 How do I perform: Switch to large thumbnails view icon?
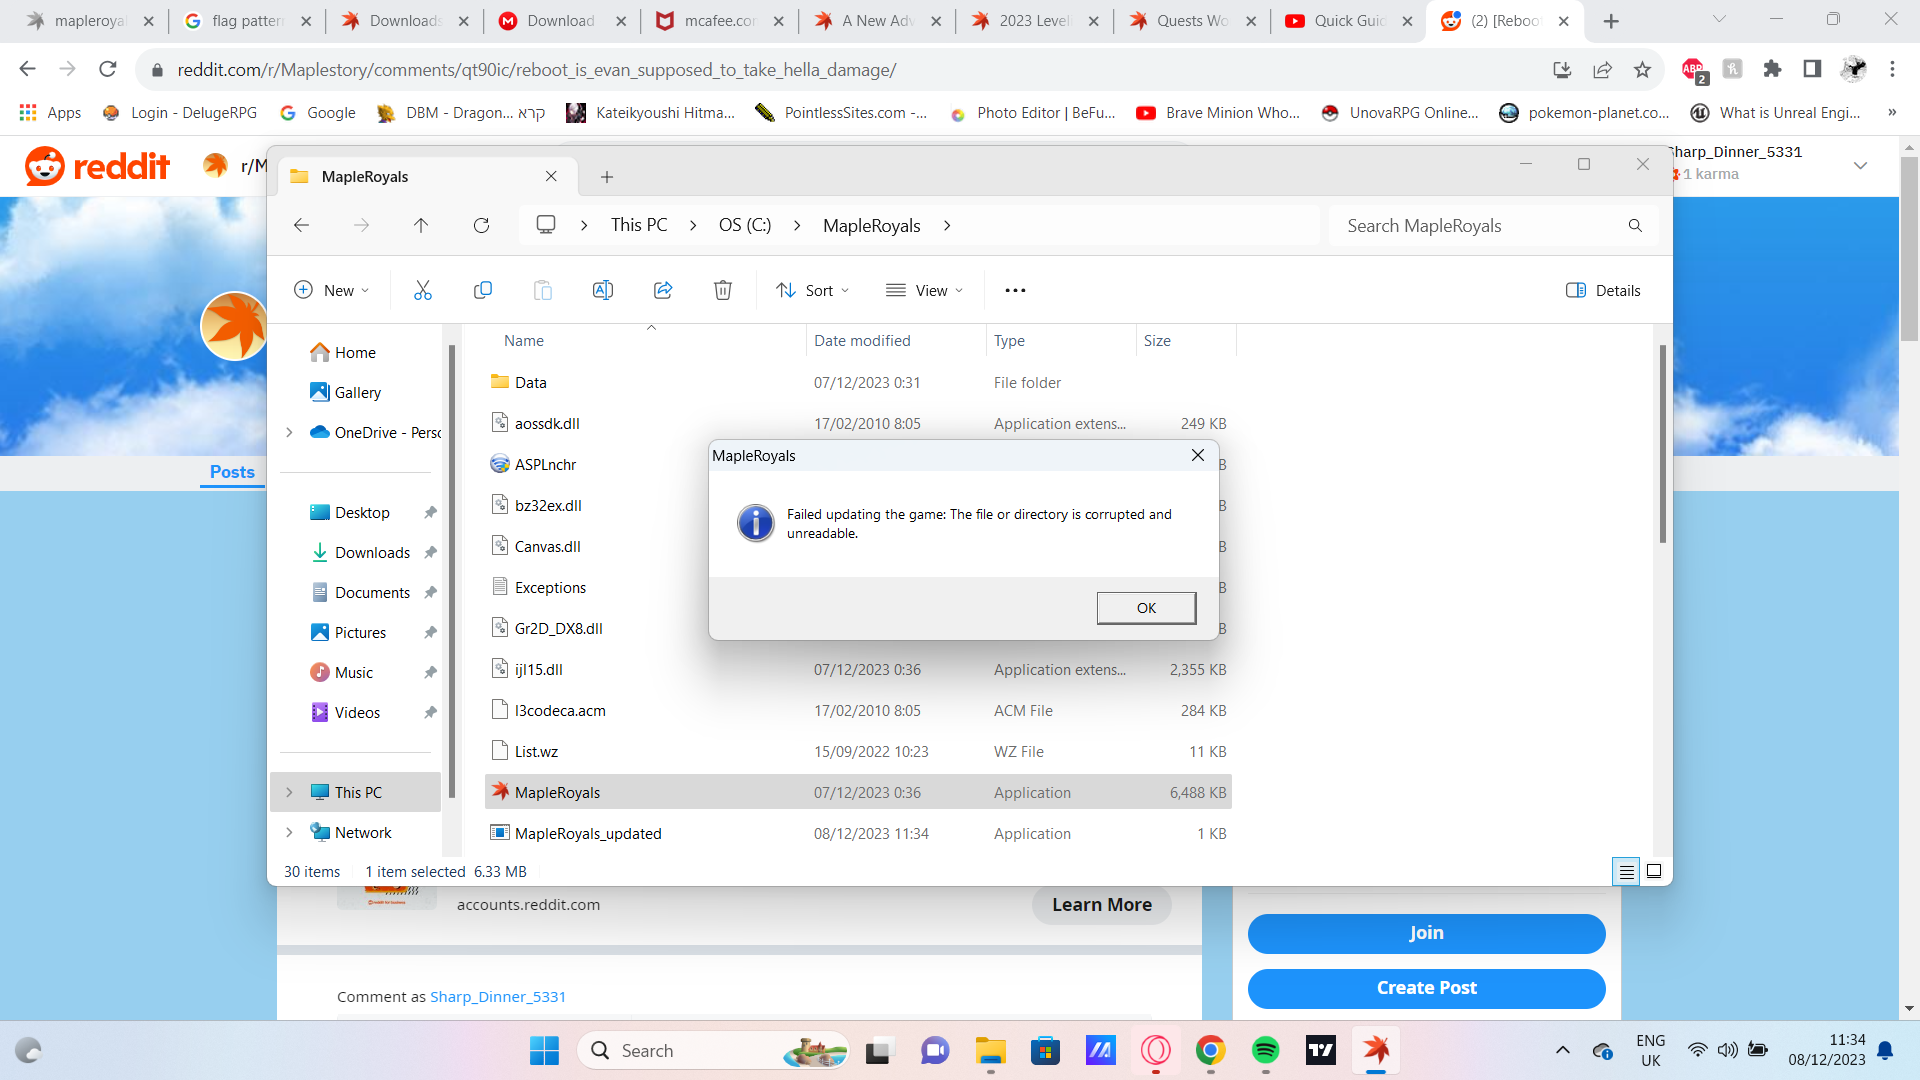[1654, 871]
